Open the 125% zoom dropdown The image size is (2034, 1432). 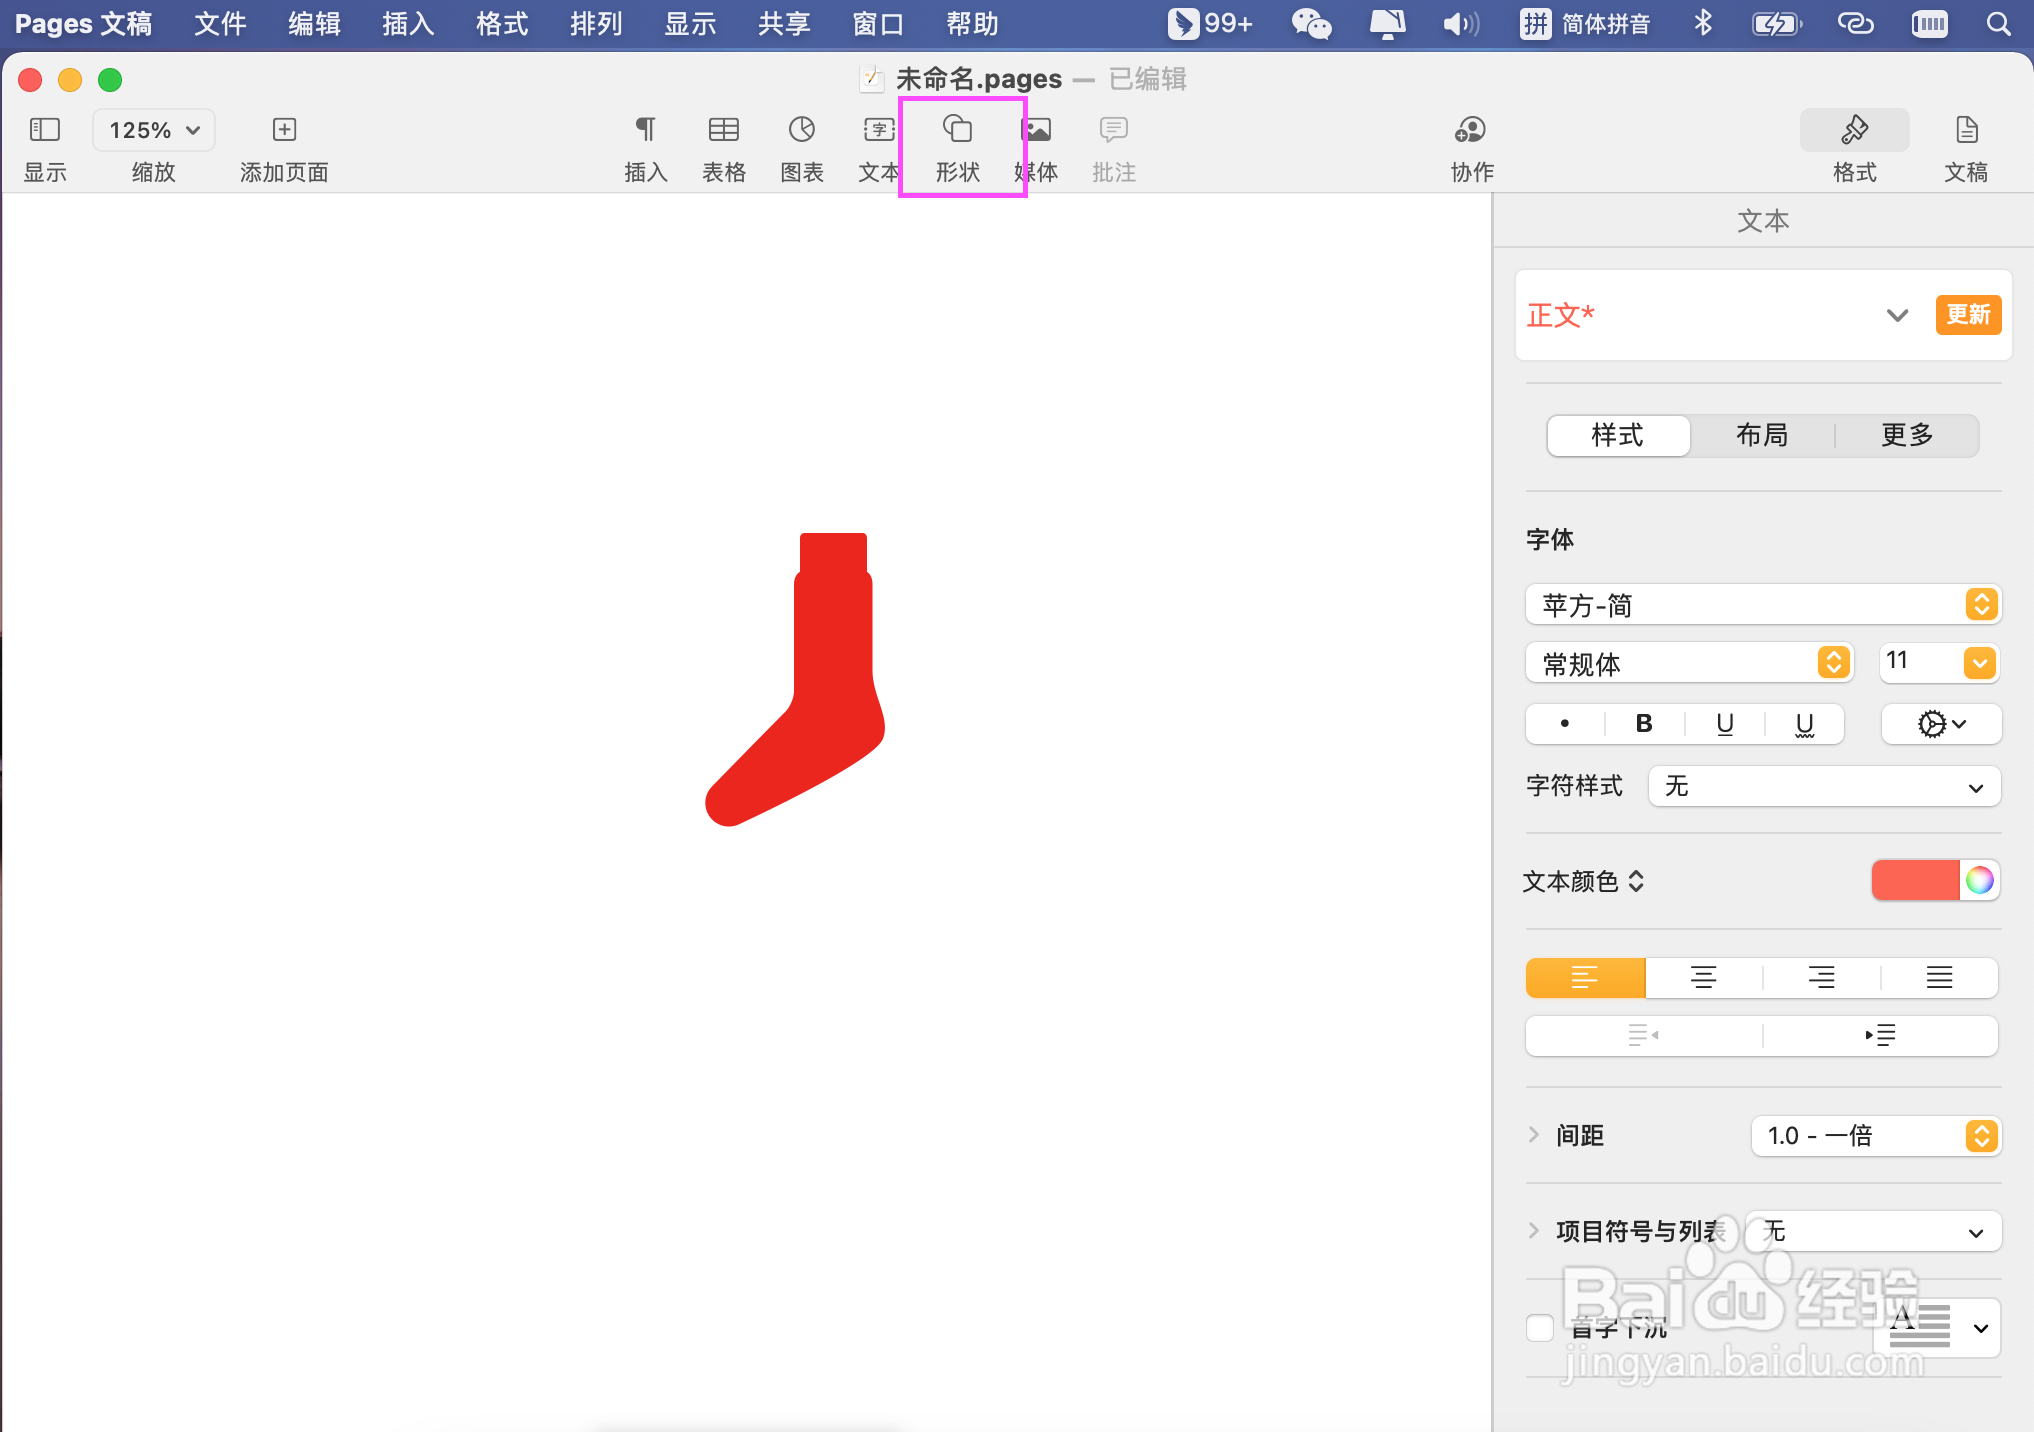click(x=154, y=130)
